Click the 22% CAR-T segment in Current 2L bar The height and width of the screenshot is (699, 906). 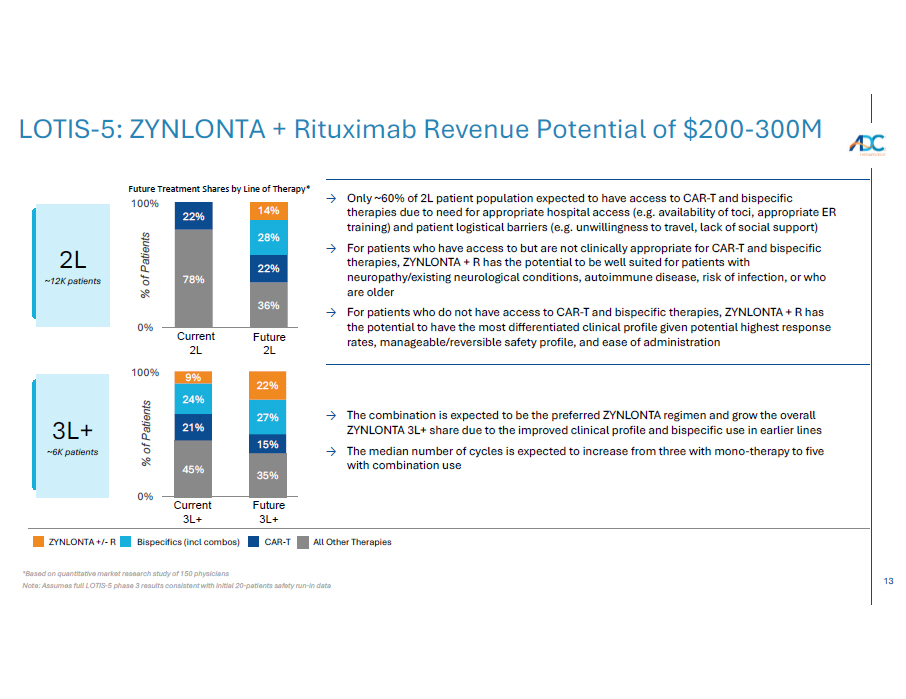pyautogui.click(x=194, y=216)
